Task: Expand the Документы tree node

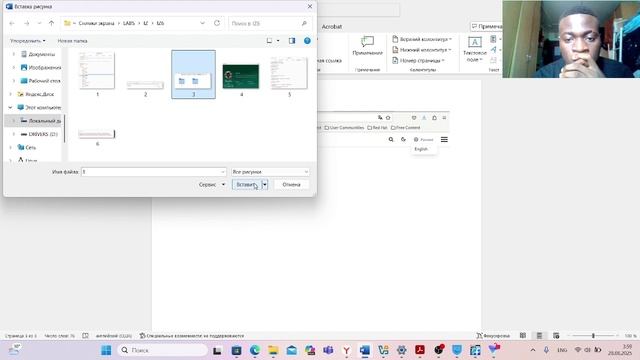Action: (14, 54)
